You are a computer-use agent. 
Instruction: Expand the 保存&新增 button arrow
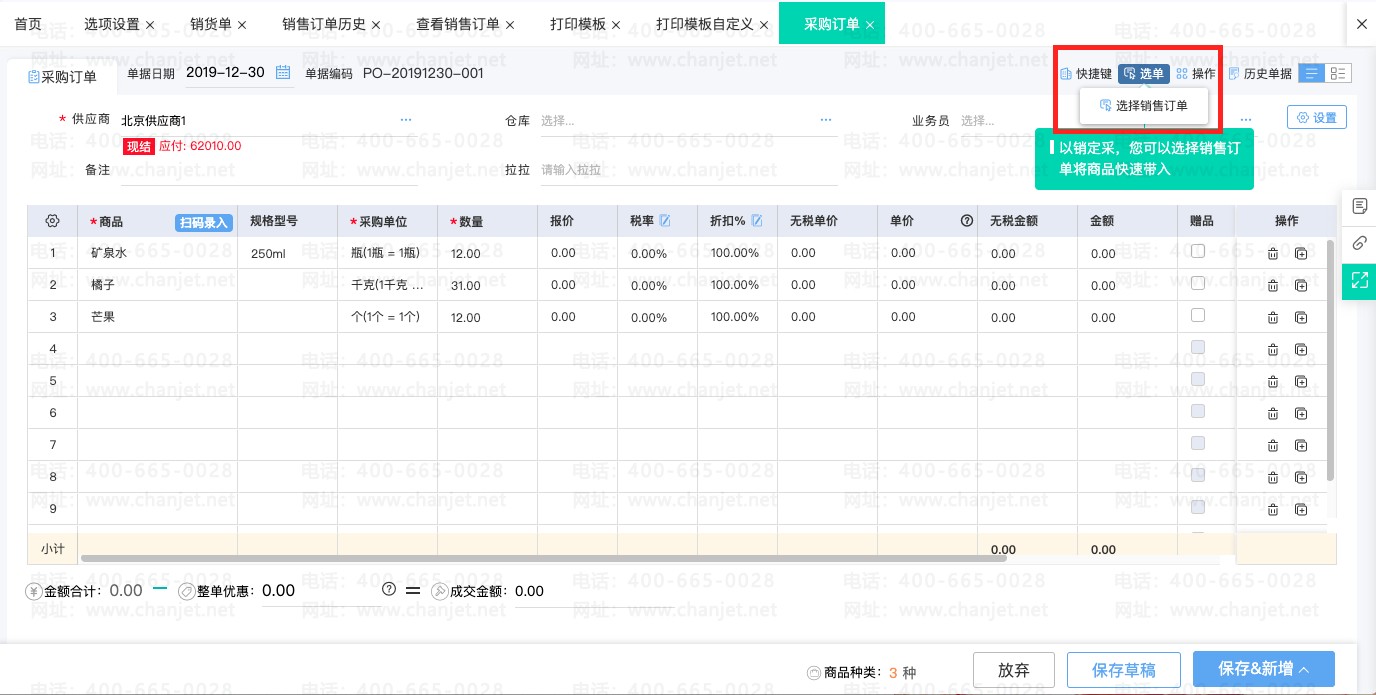(x=1303, y=670)
